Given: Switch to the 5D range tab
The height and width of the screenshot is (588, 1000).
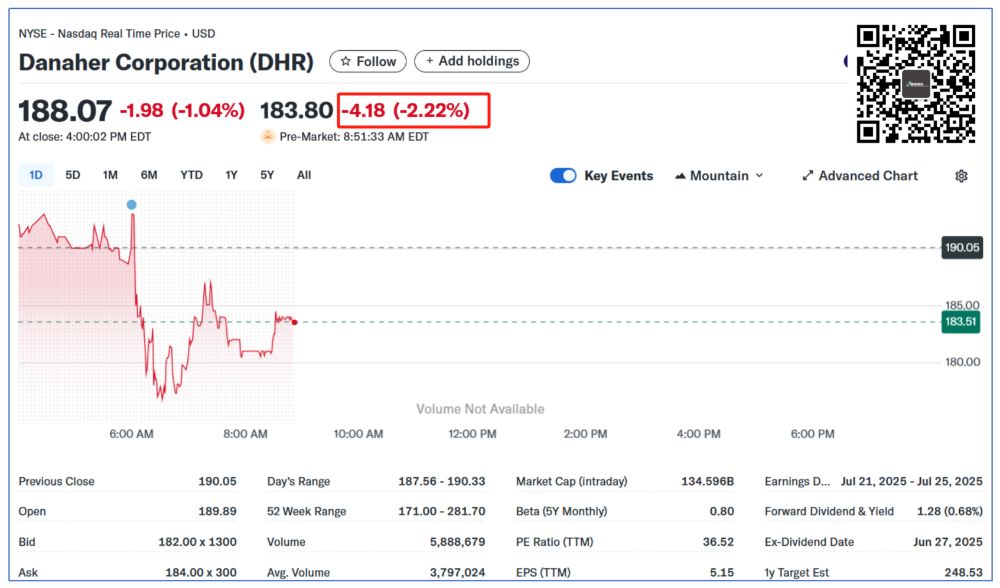Looking at the screenshot, I should (x=73, y=175).
